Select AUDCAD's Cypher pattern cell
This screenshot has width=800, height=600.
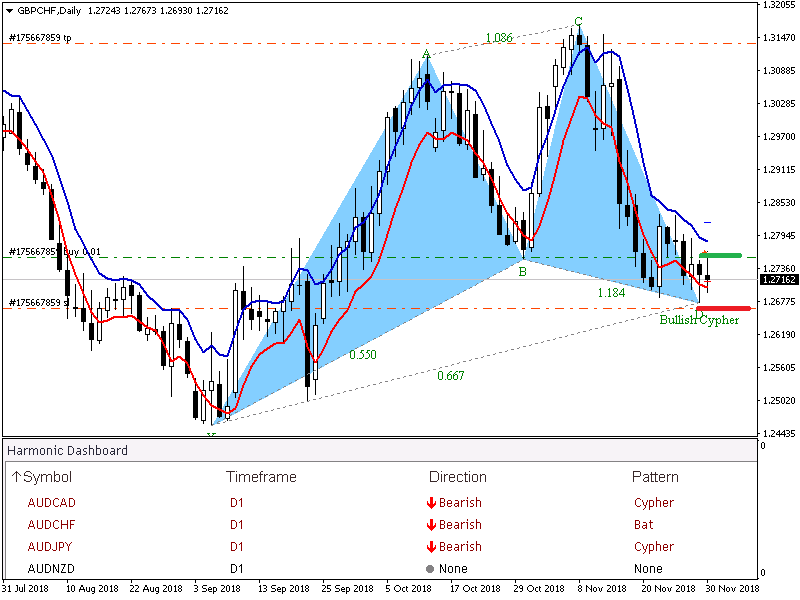[654, 503]
